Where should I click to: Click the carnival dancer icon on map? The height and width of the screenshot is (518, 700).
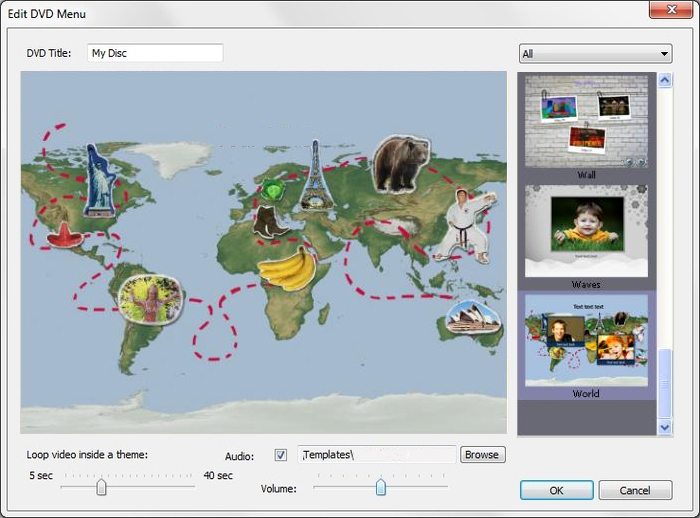tap(151, 299)
